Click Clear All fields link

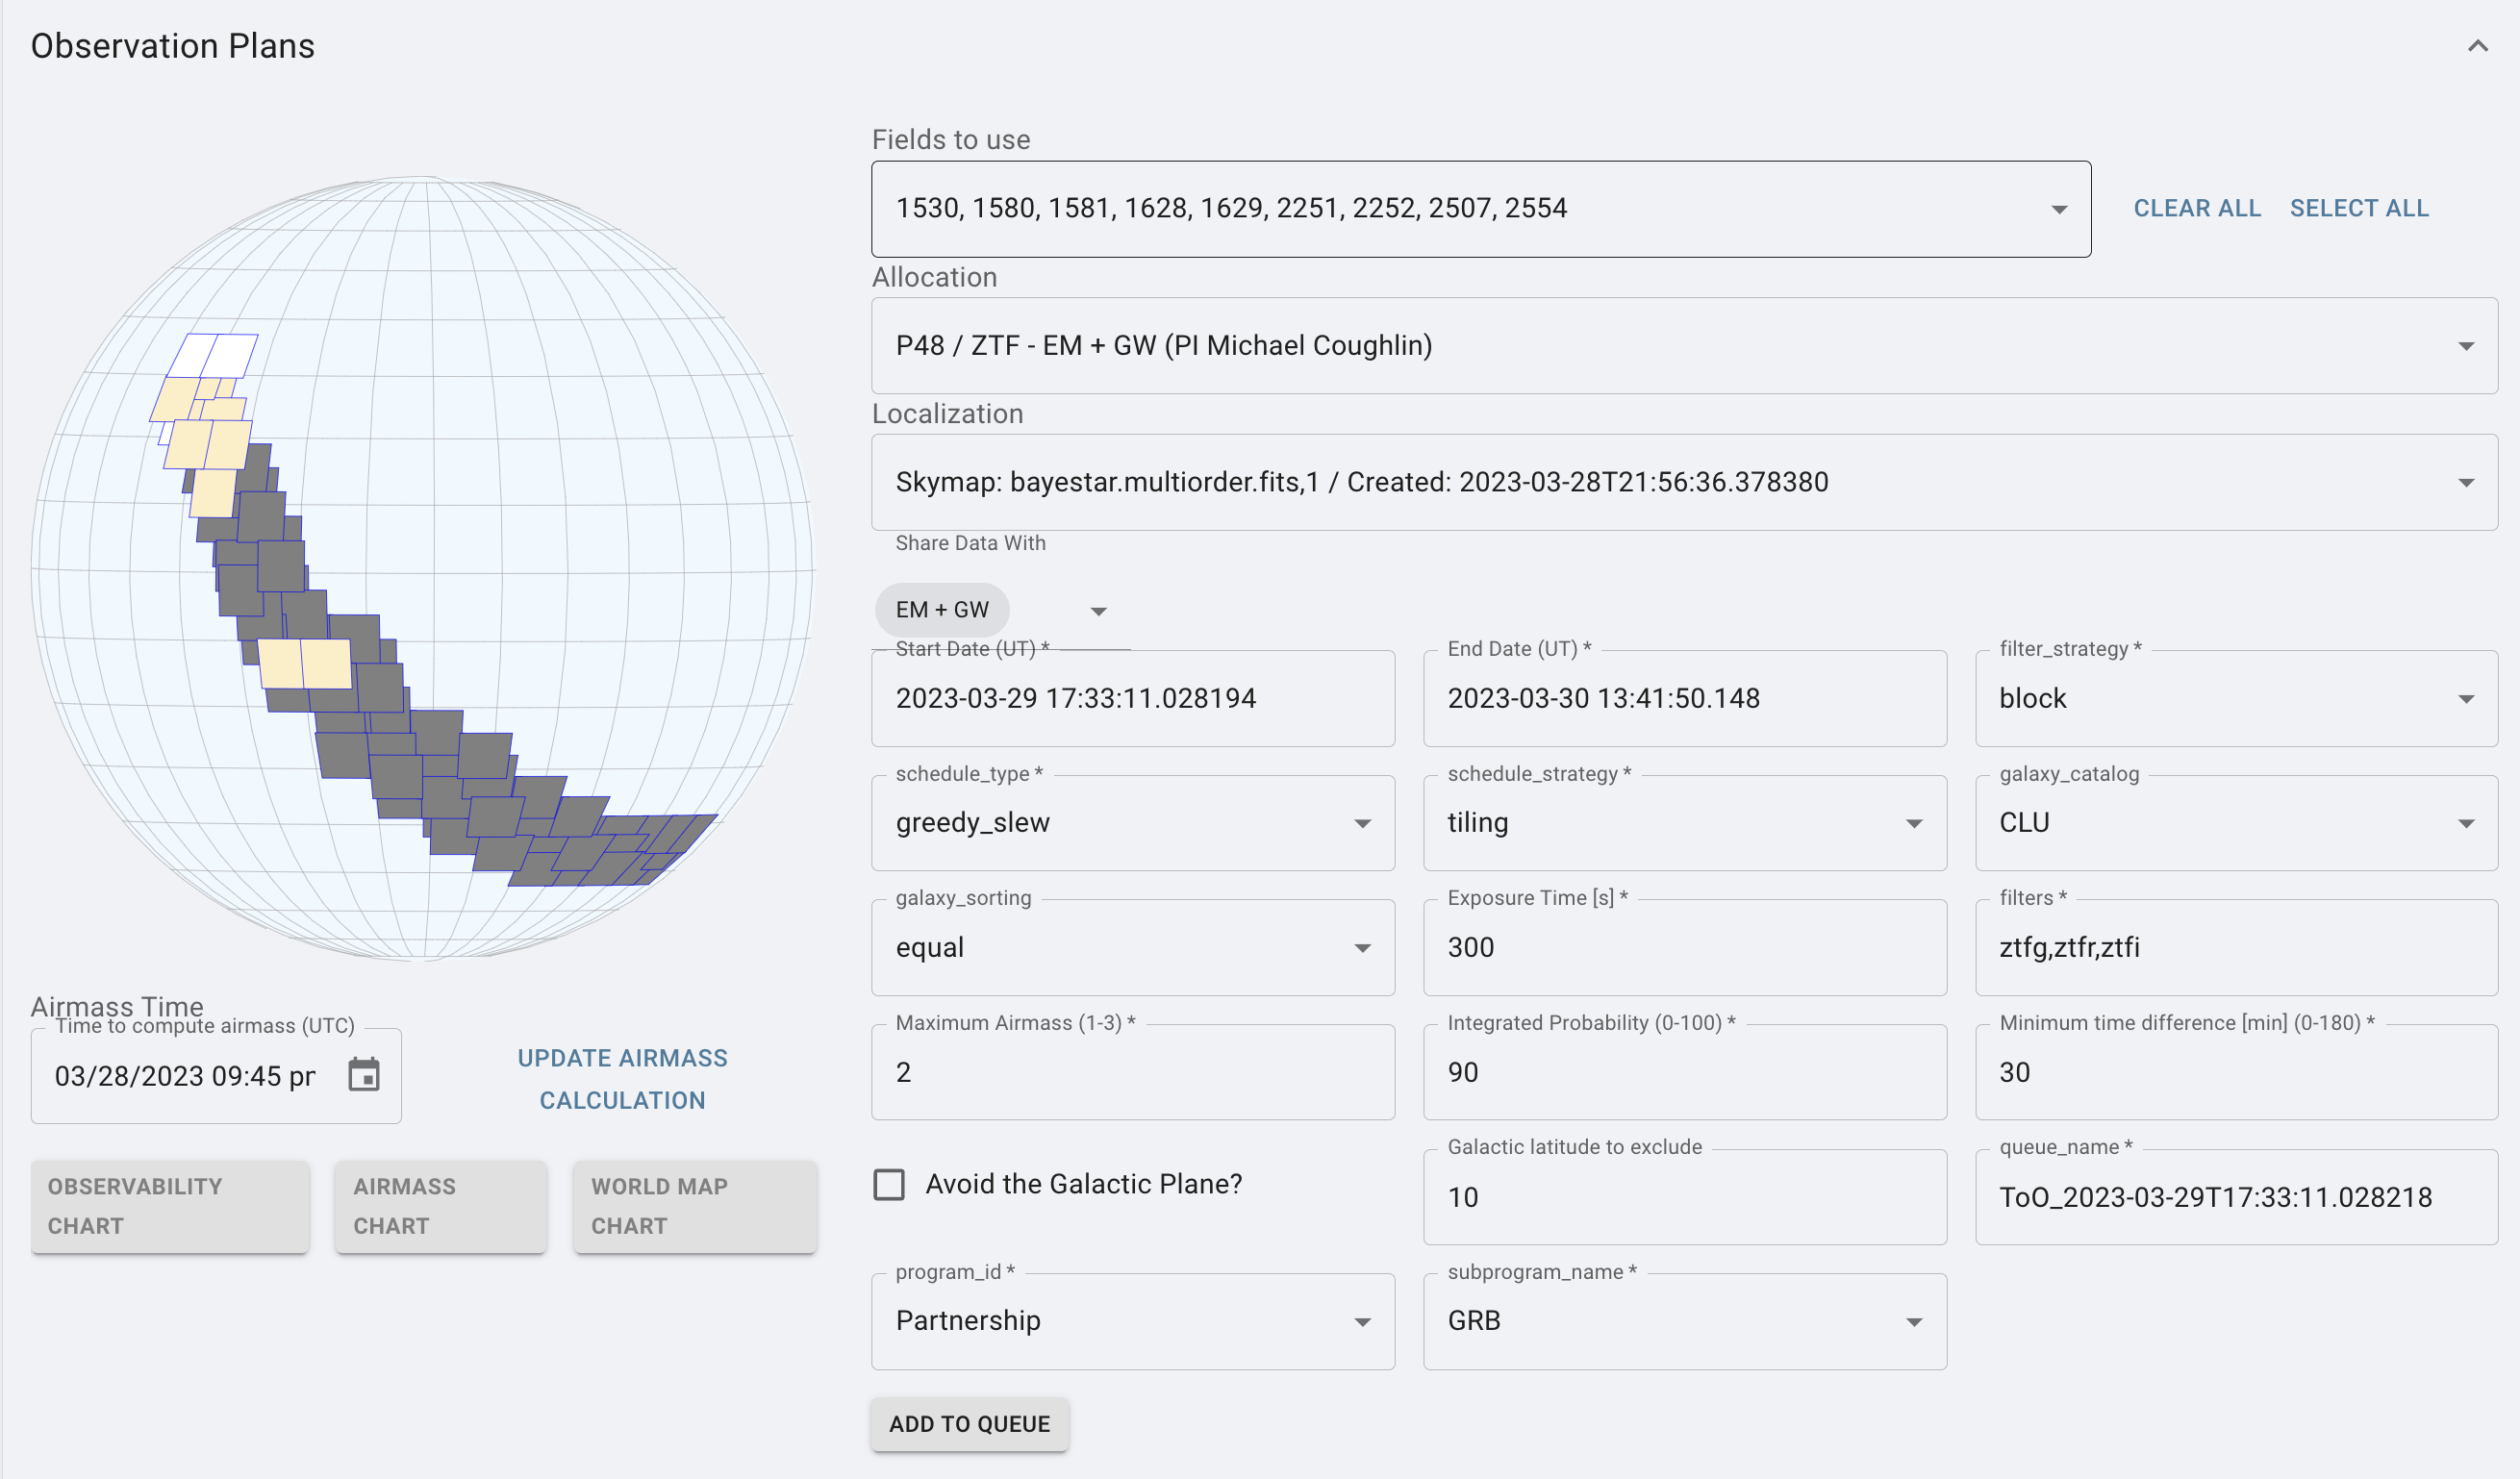(x=2196, y=208)
